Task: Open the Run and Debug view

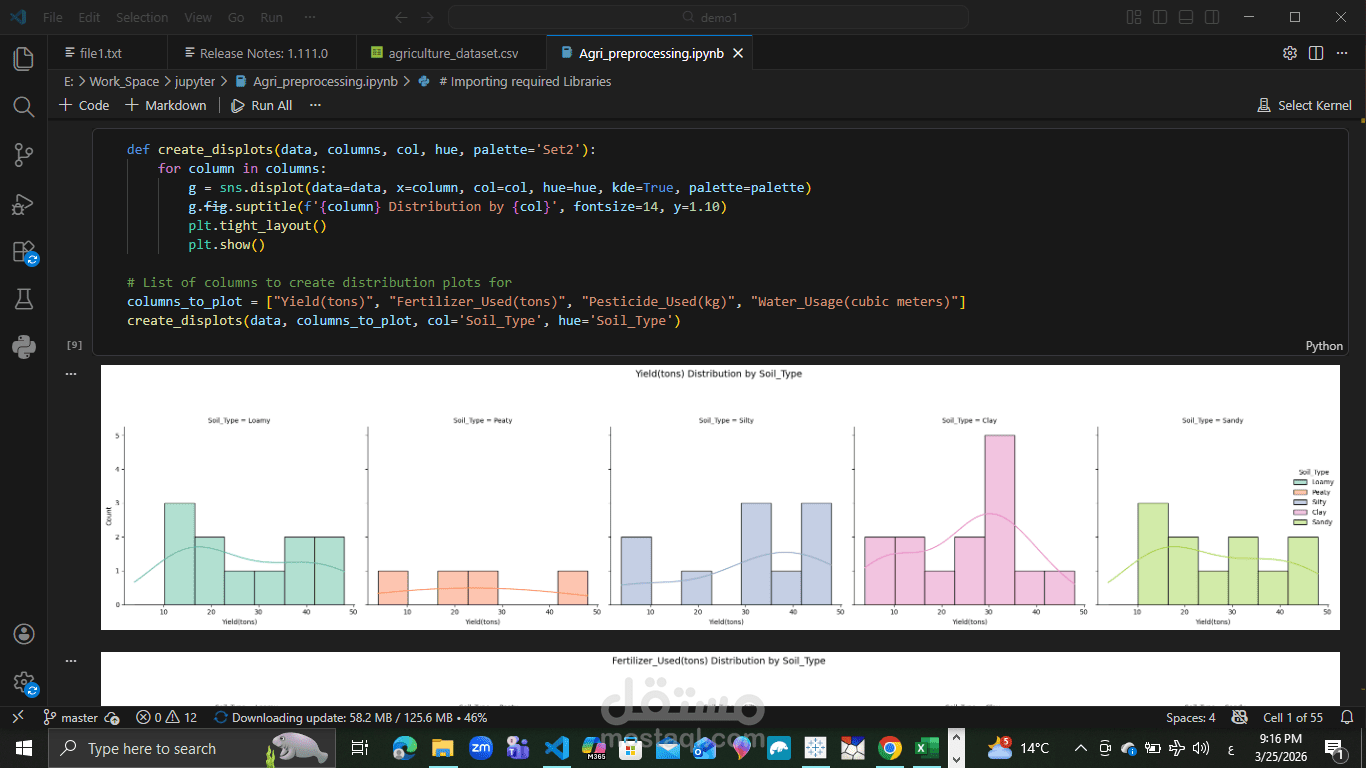Action: click(x=23, y=204)
